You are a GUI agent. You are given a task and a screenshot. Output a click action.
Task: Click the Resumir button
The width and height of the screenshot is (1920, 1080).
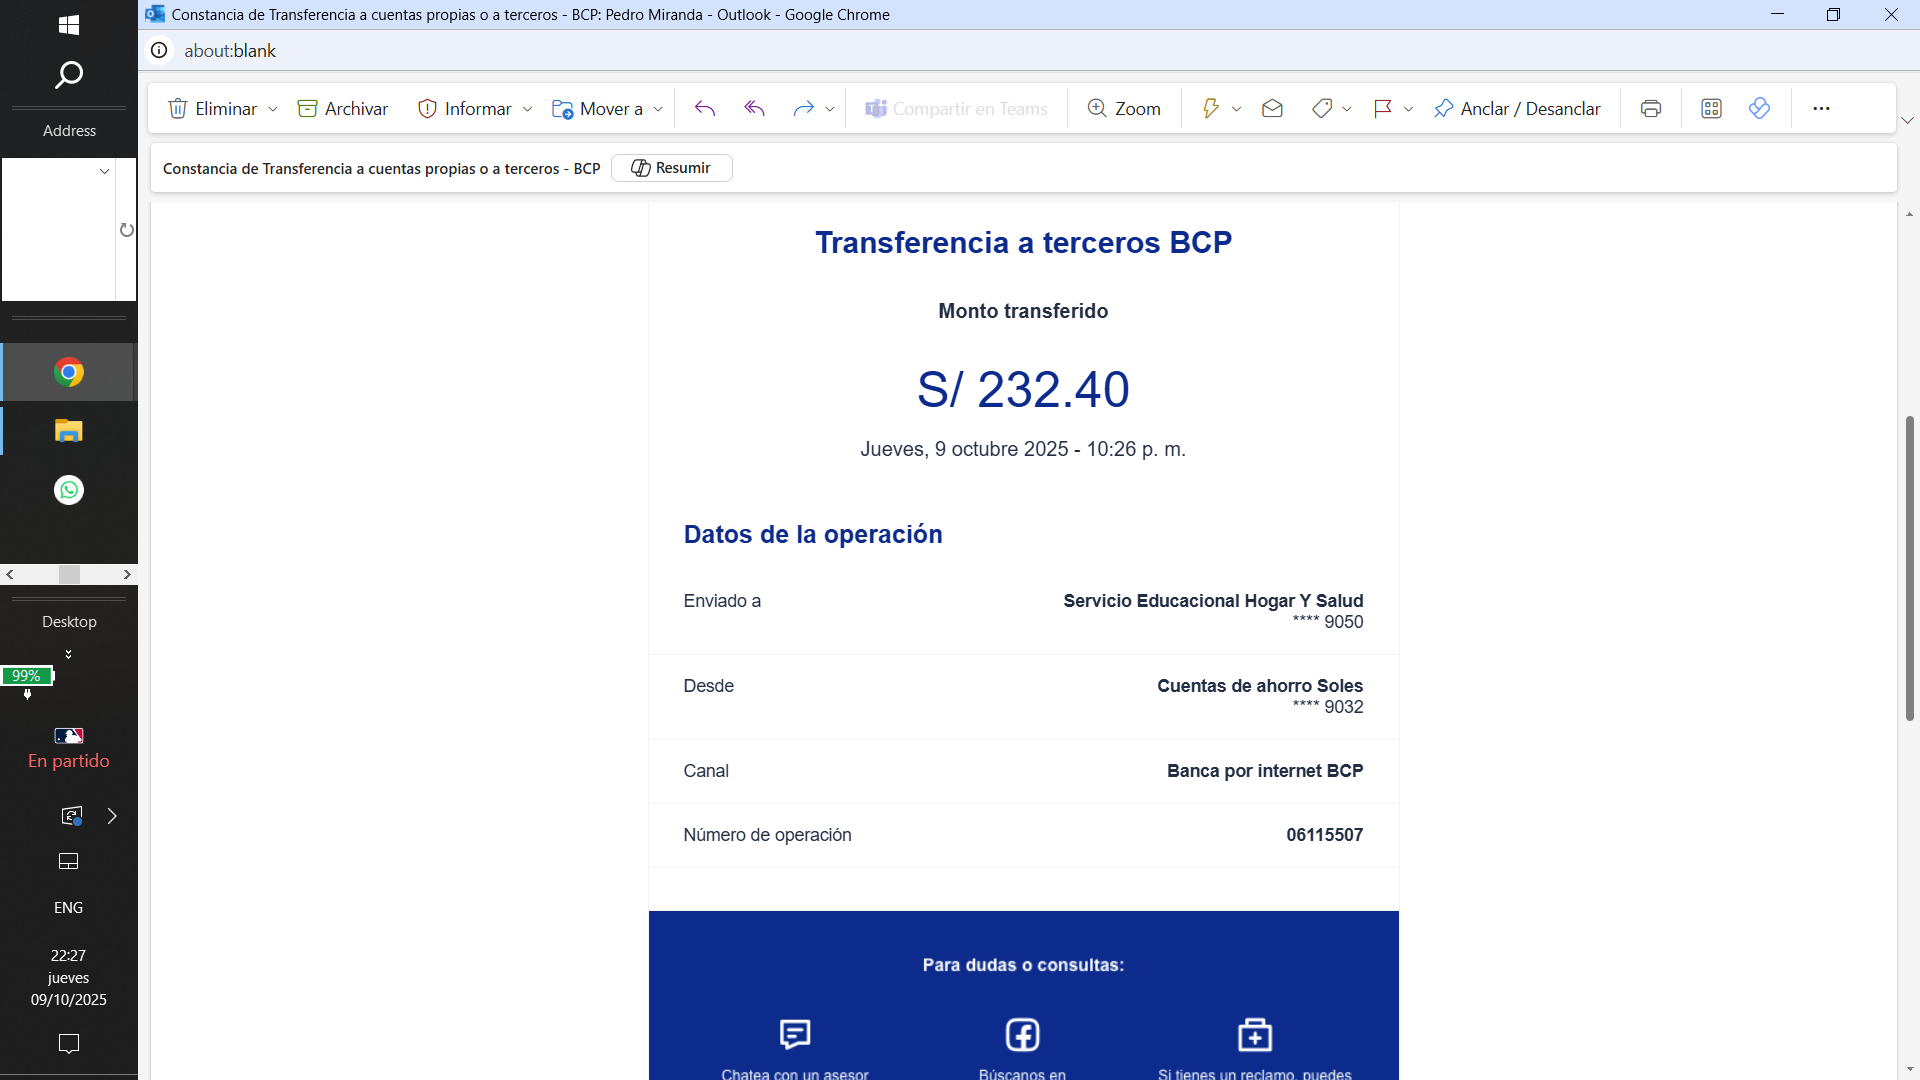click(672, 168)
